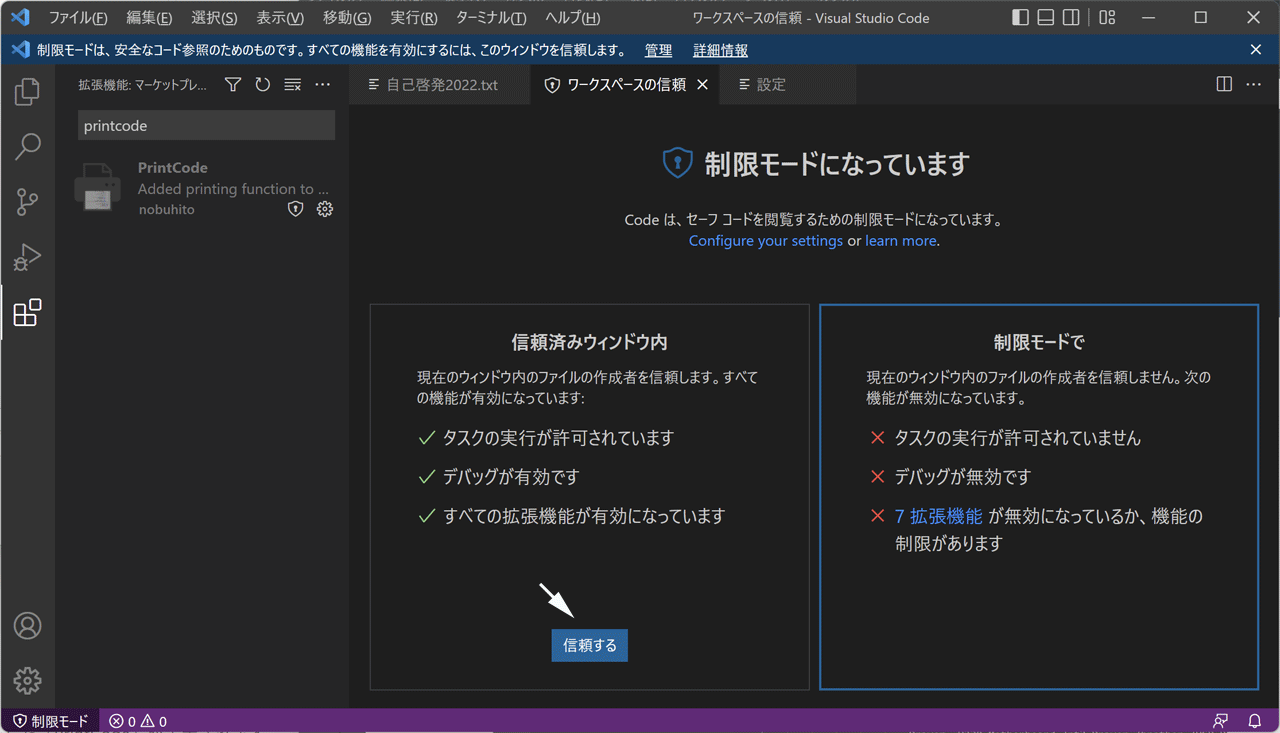Viewport: 1280px width, 733px height.
Task: Open the ターミナル(T) menu
Action: pyautogui.click(x=491, y=18)
